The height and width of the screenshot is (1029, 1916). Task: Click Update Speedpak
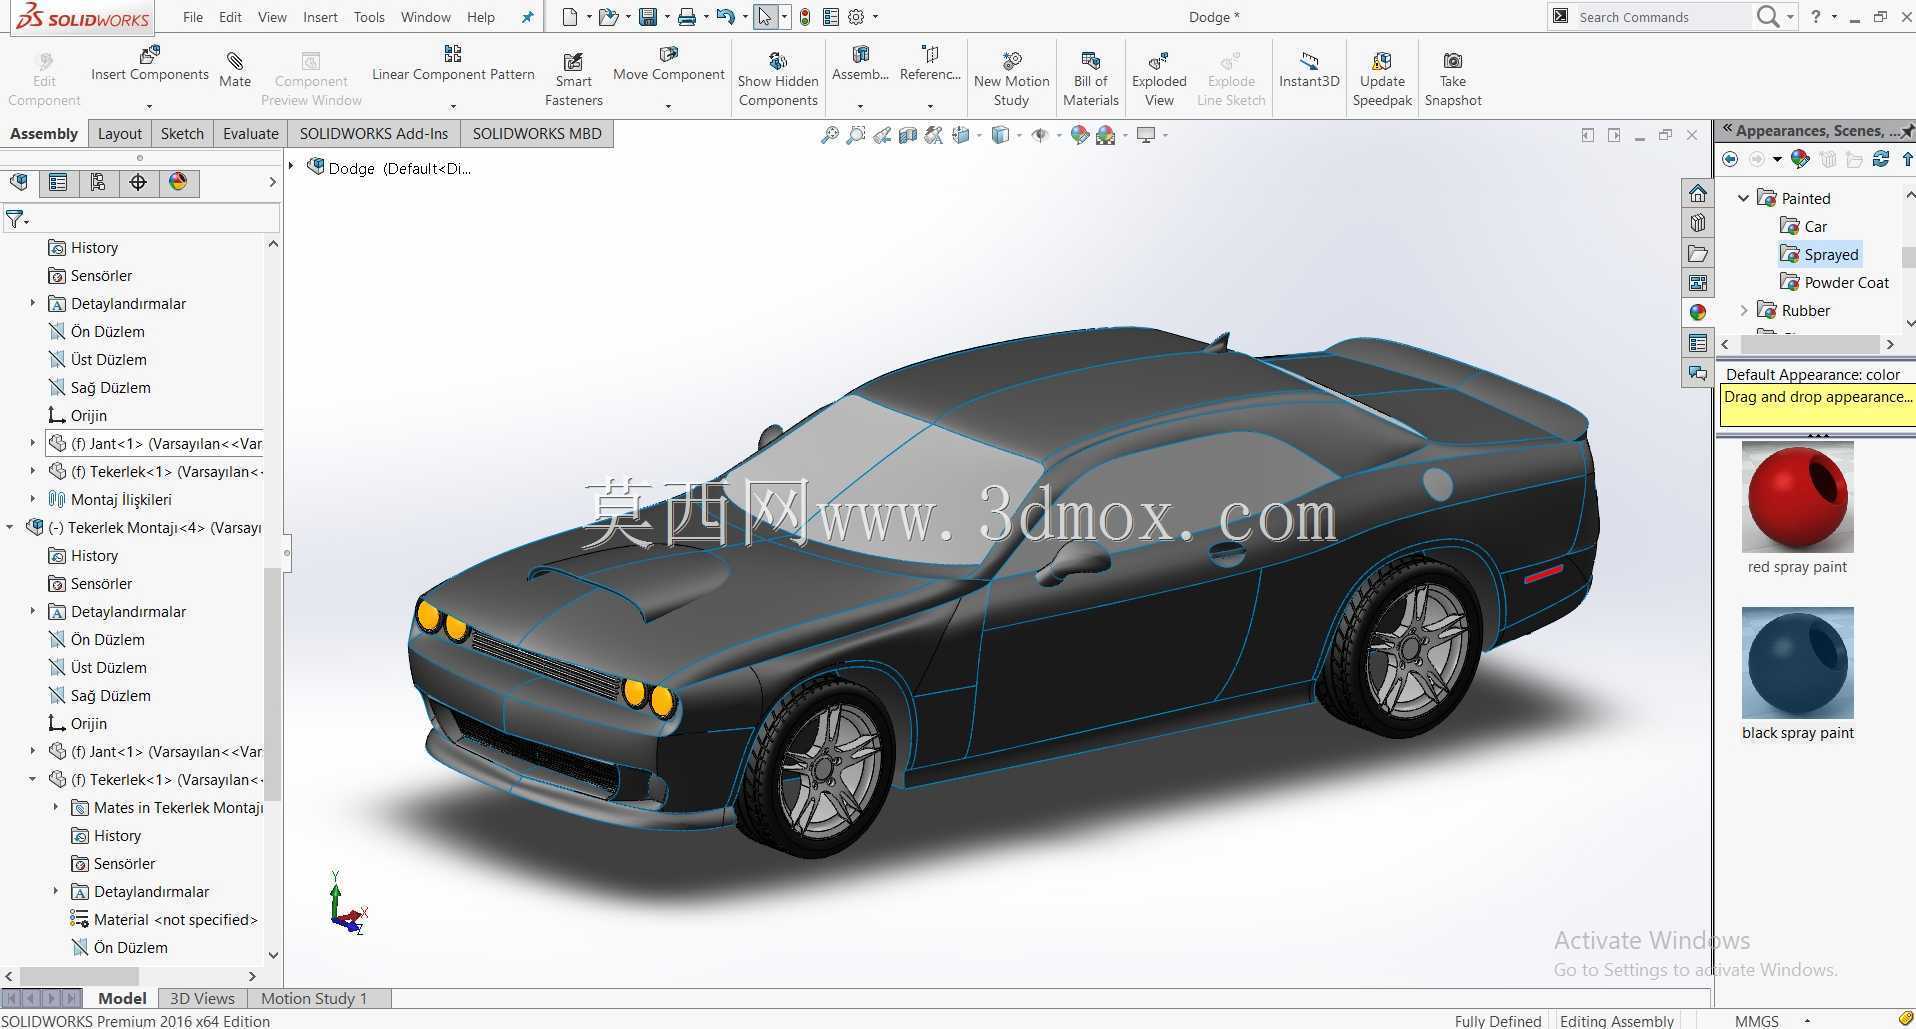(x=1382, y=80)
